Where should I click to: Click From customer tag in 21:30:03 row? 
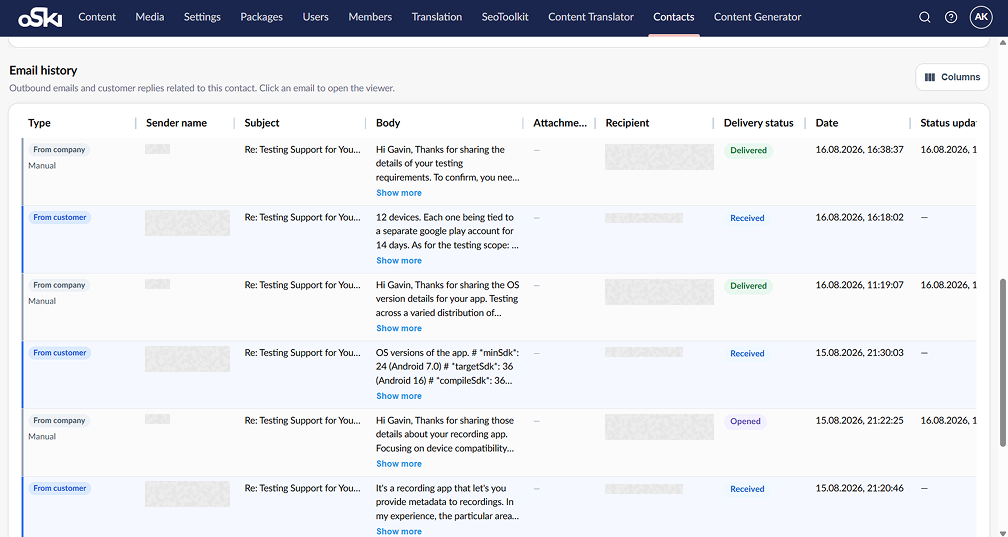(x=60, y=352)
